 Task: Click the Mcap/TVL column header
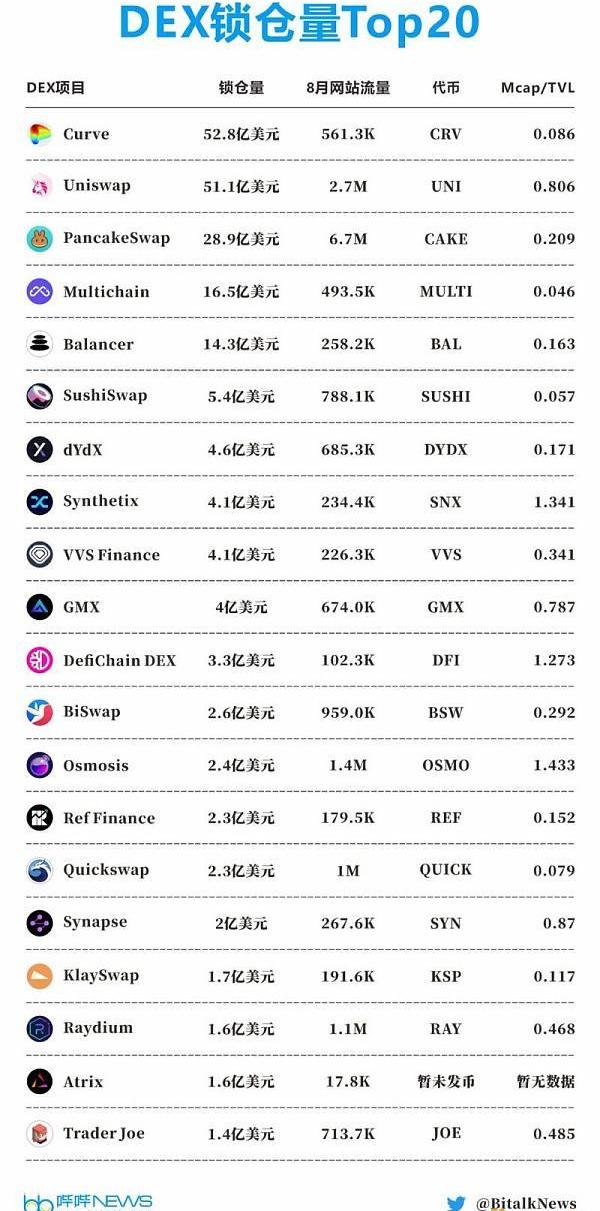(x=537, y=87)
